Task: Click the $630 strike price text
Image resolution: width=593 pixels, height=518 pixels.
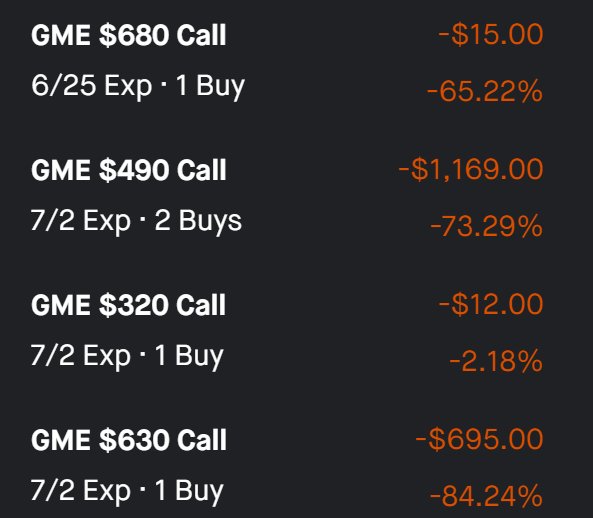Action: coord(134,440)
